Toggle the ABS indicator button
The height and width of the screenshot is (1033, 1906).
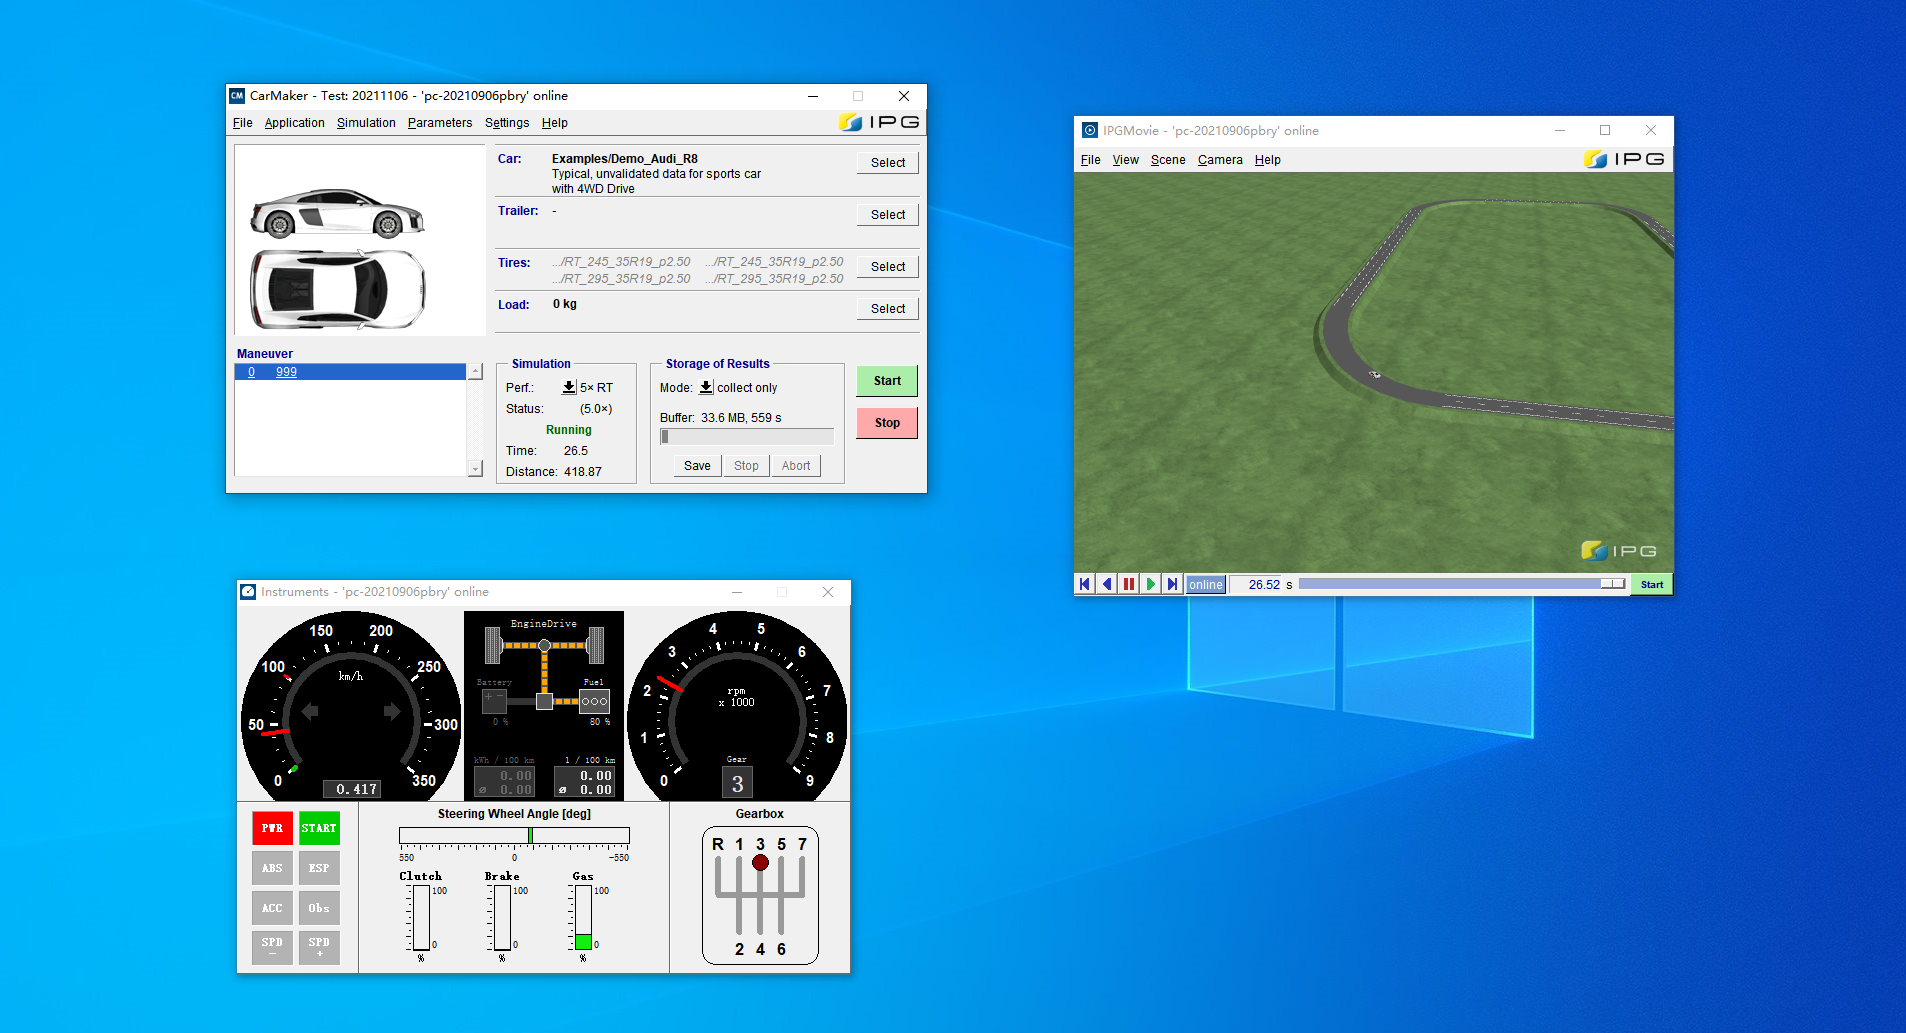coord(272,868)
